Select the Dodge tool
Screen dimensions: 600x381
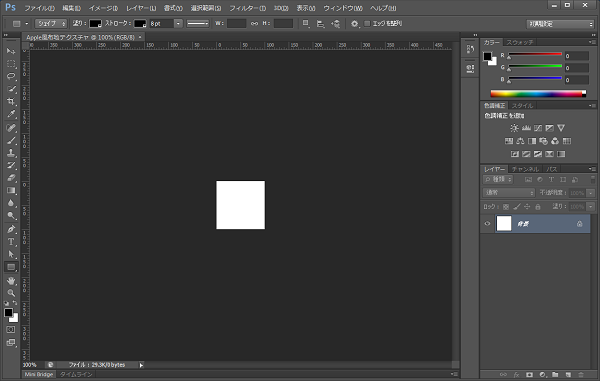(x=11, y=216)
